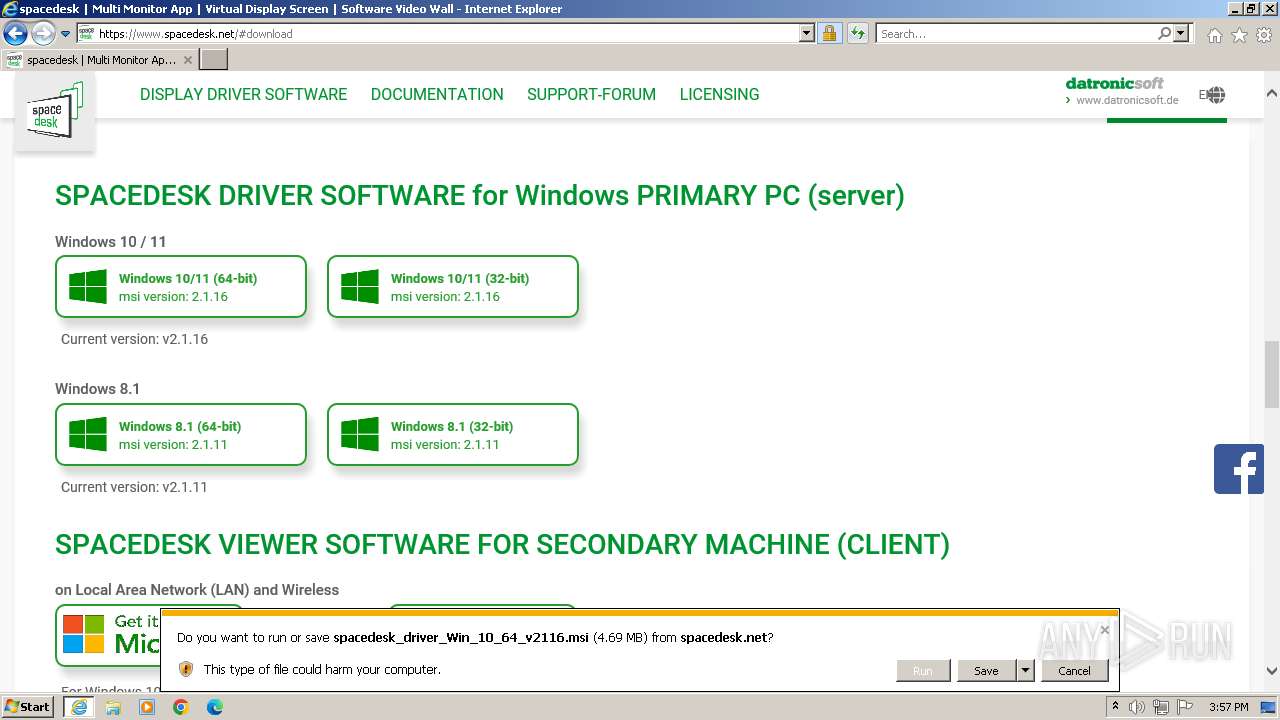Open SUPPORT-FORUM menu item
Image resolution: width=1280 pixels, height=720 pixels.
tap(591, 94)
